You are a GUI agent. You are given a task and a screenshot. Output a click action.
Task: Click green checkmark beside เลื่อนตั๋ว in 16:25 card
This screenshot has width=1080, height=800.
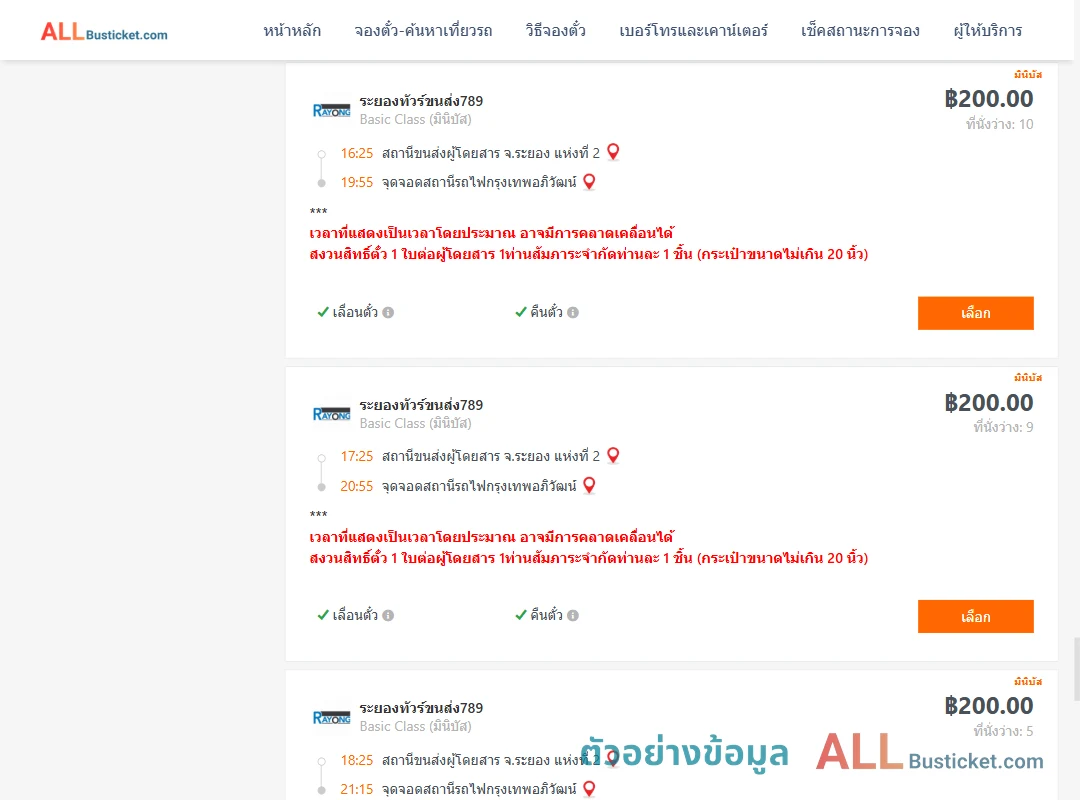click(322, 311)
